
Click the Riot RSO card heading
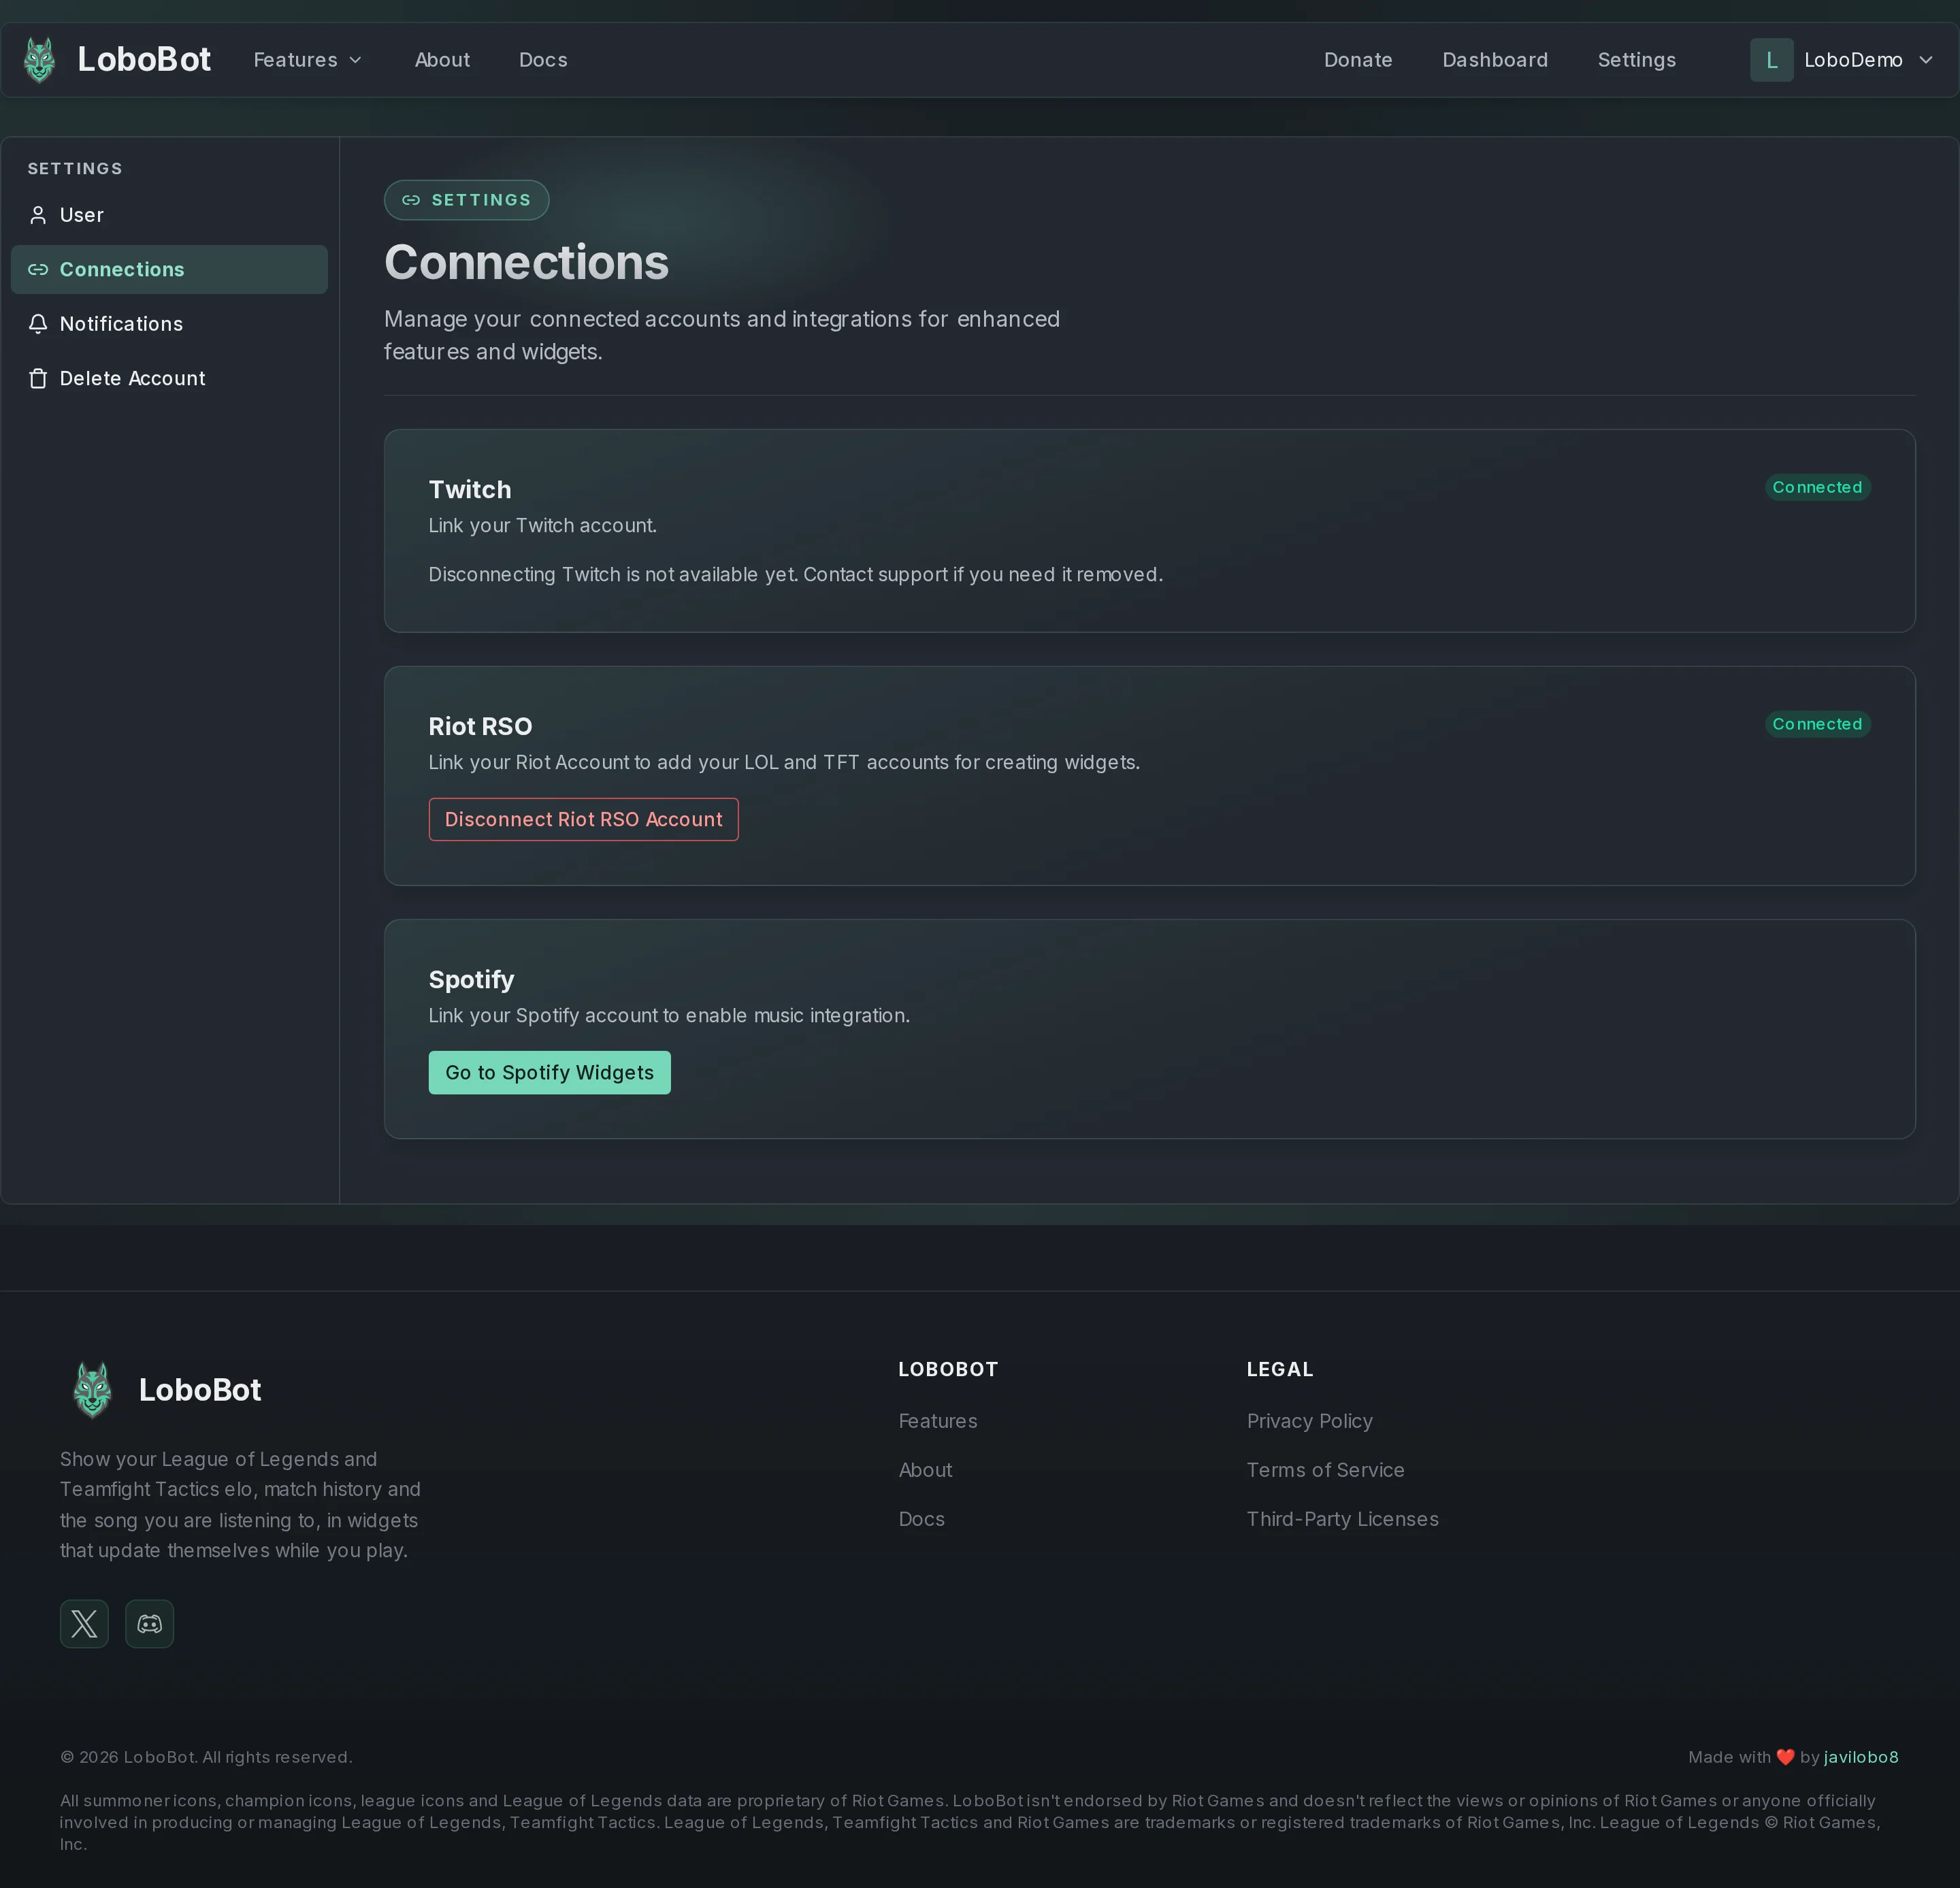480,727
